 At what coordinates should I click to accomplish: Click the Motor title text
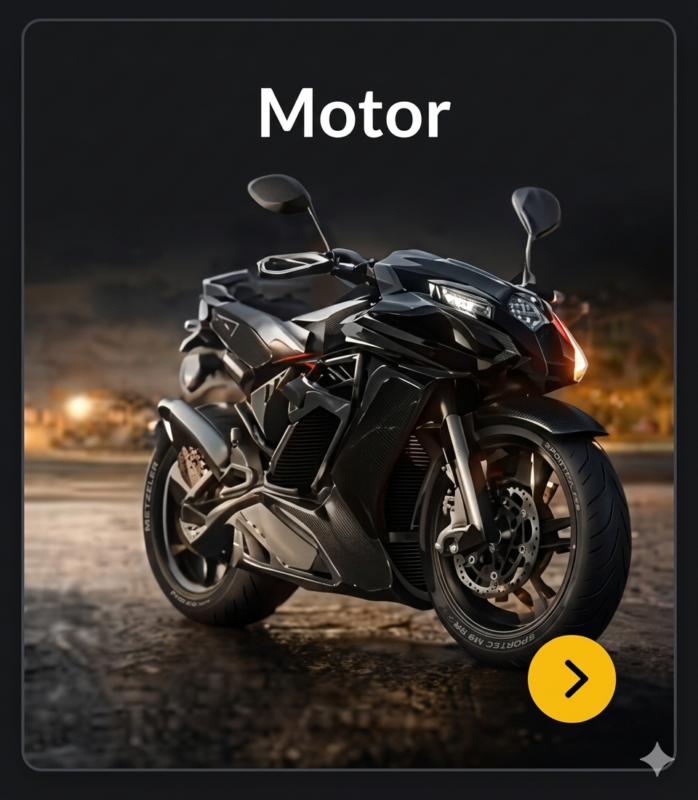tap(355, 113)
